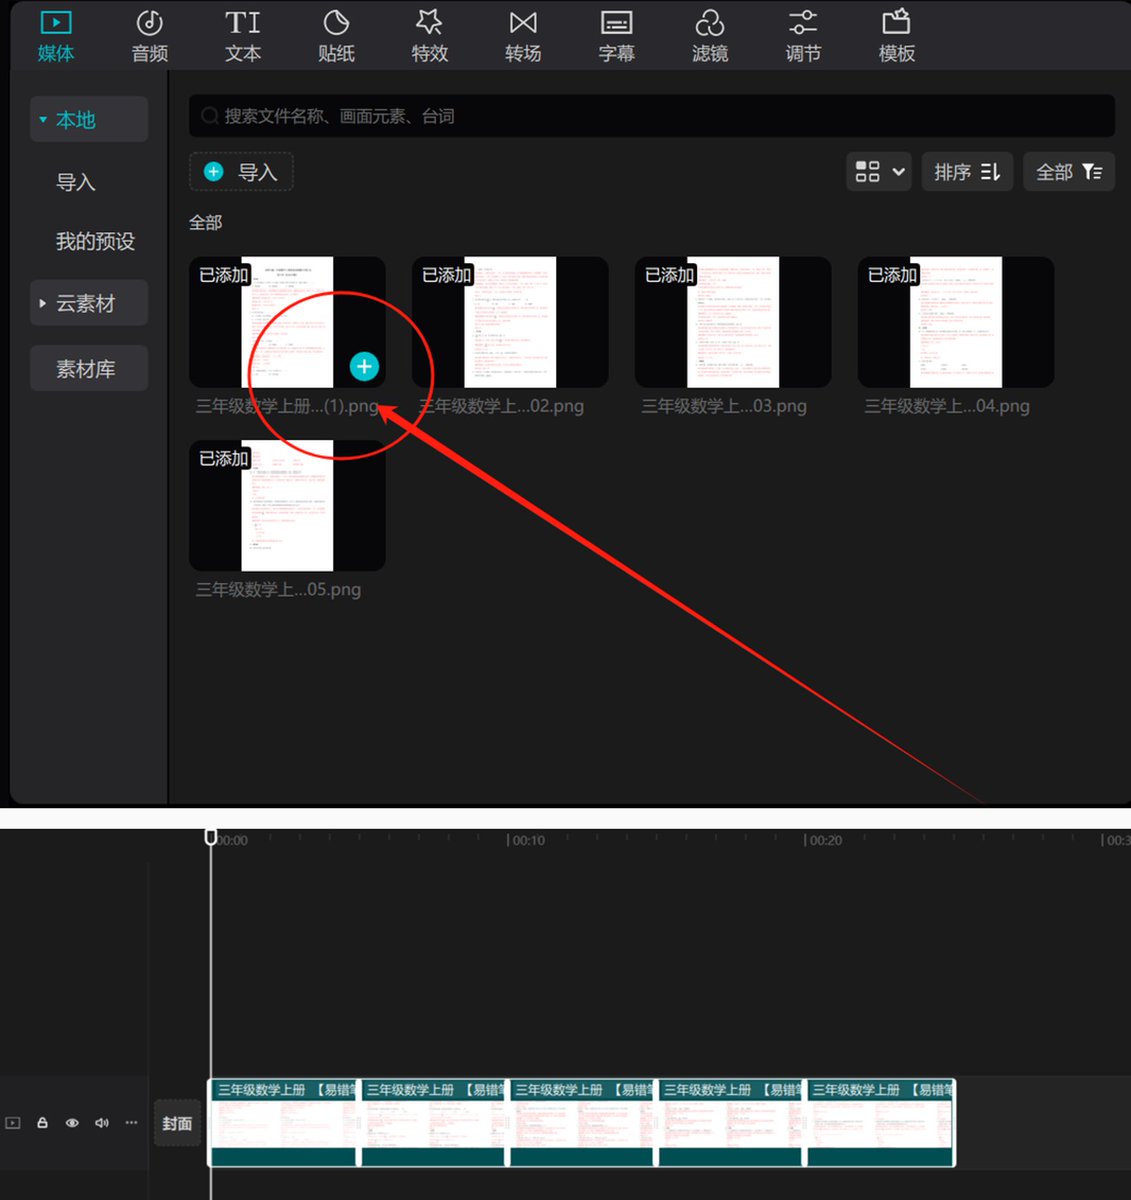Viewport: 1131px width, 1200px height.
Task: Open the 调节 adjustment tab
Action: 803,37
